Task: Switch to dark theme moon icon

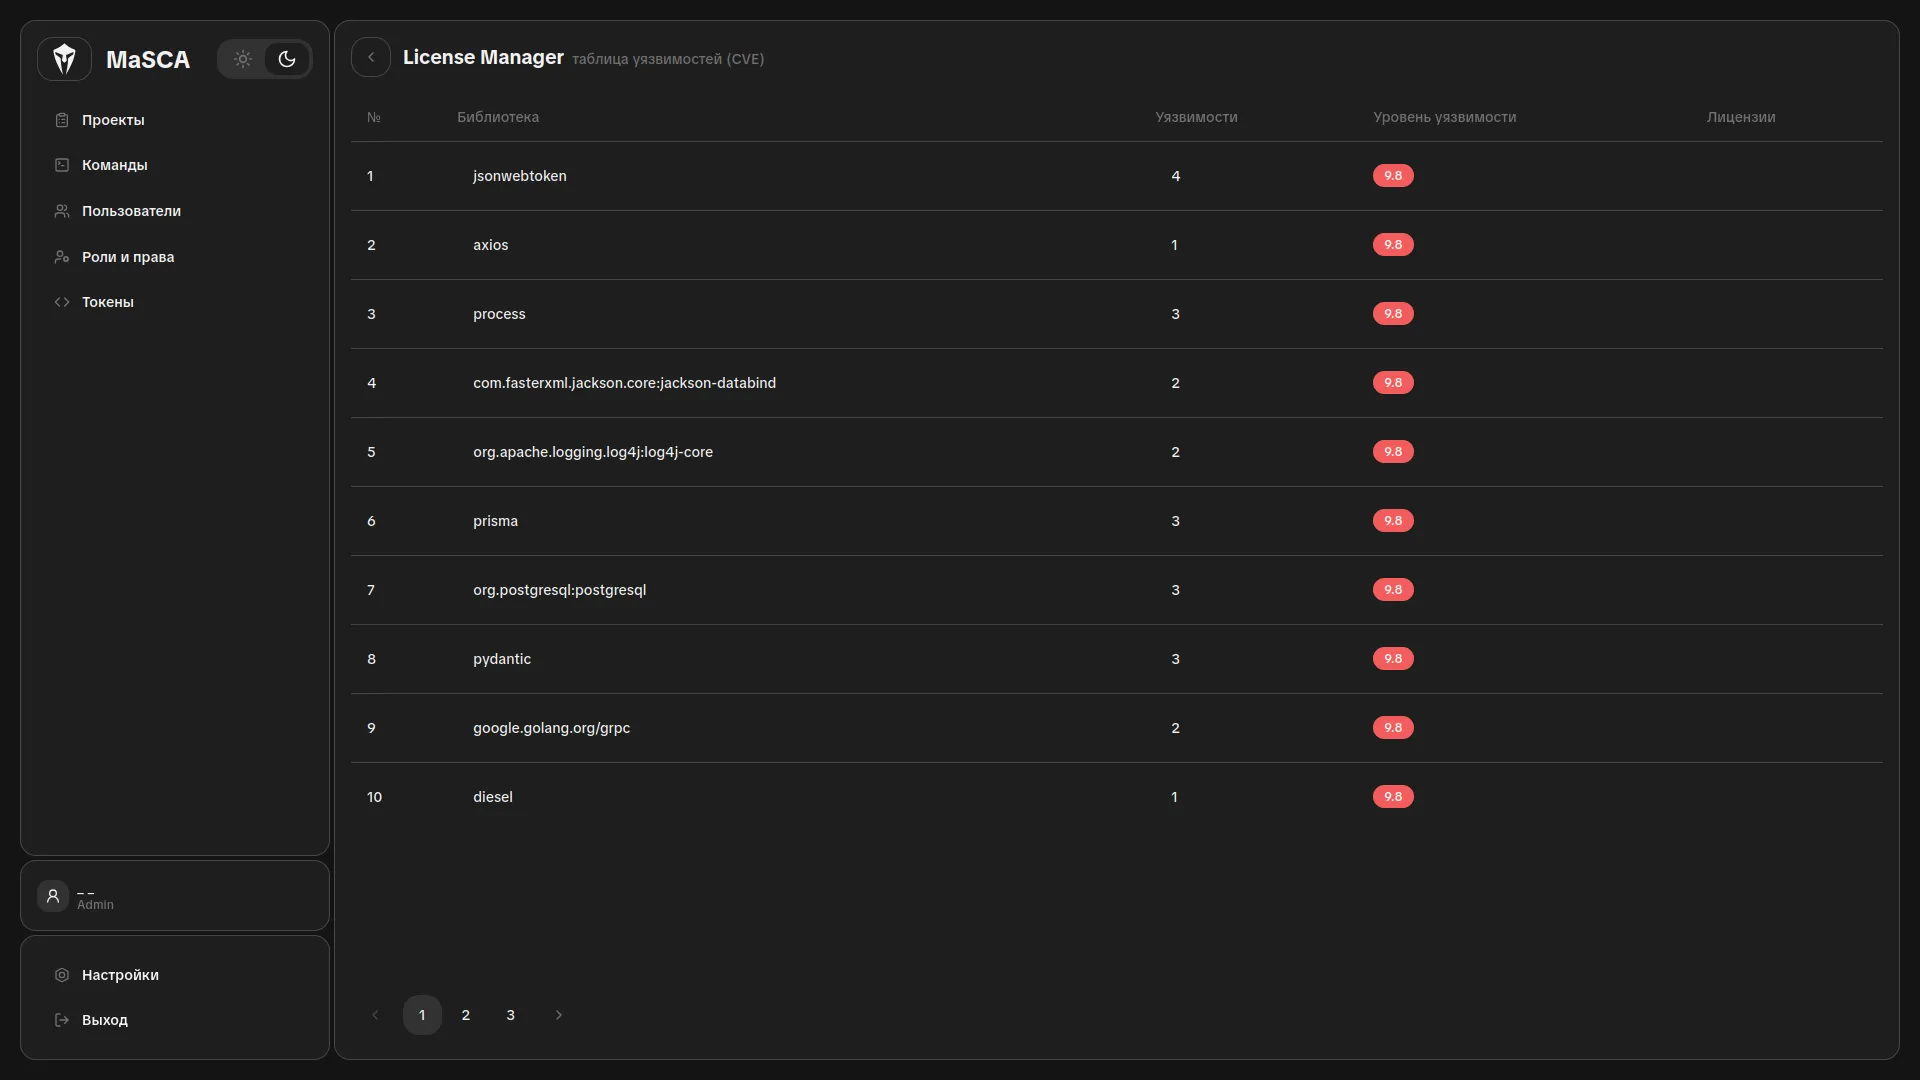Action: [x=287, y=59]
